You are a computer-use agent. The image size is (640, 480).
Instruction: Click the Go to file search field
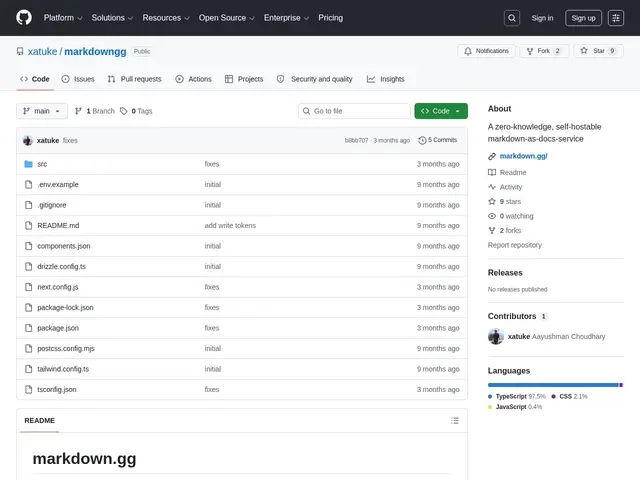[x=354, y=111]
